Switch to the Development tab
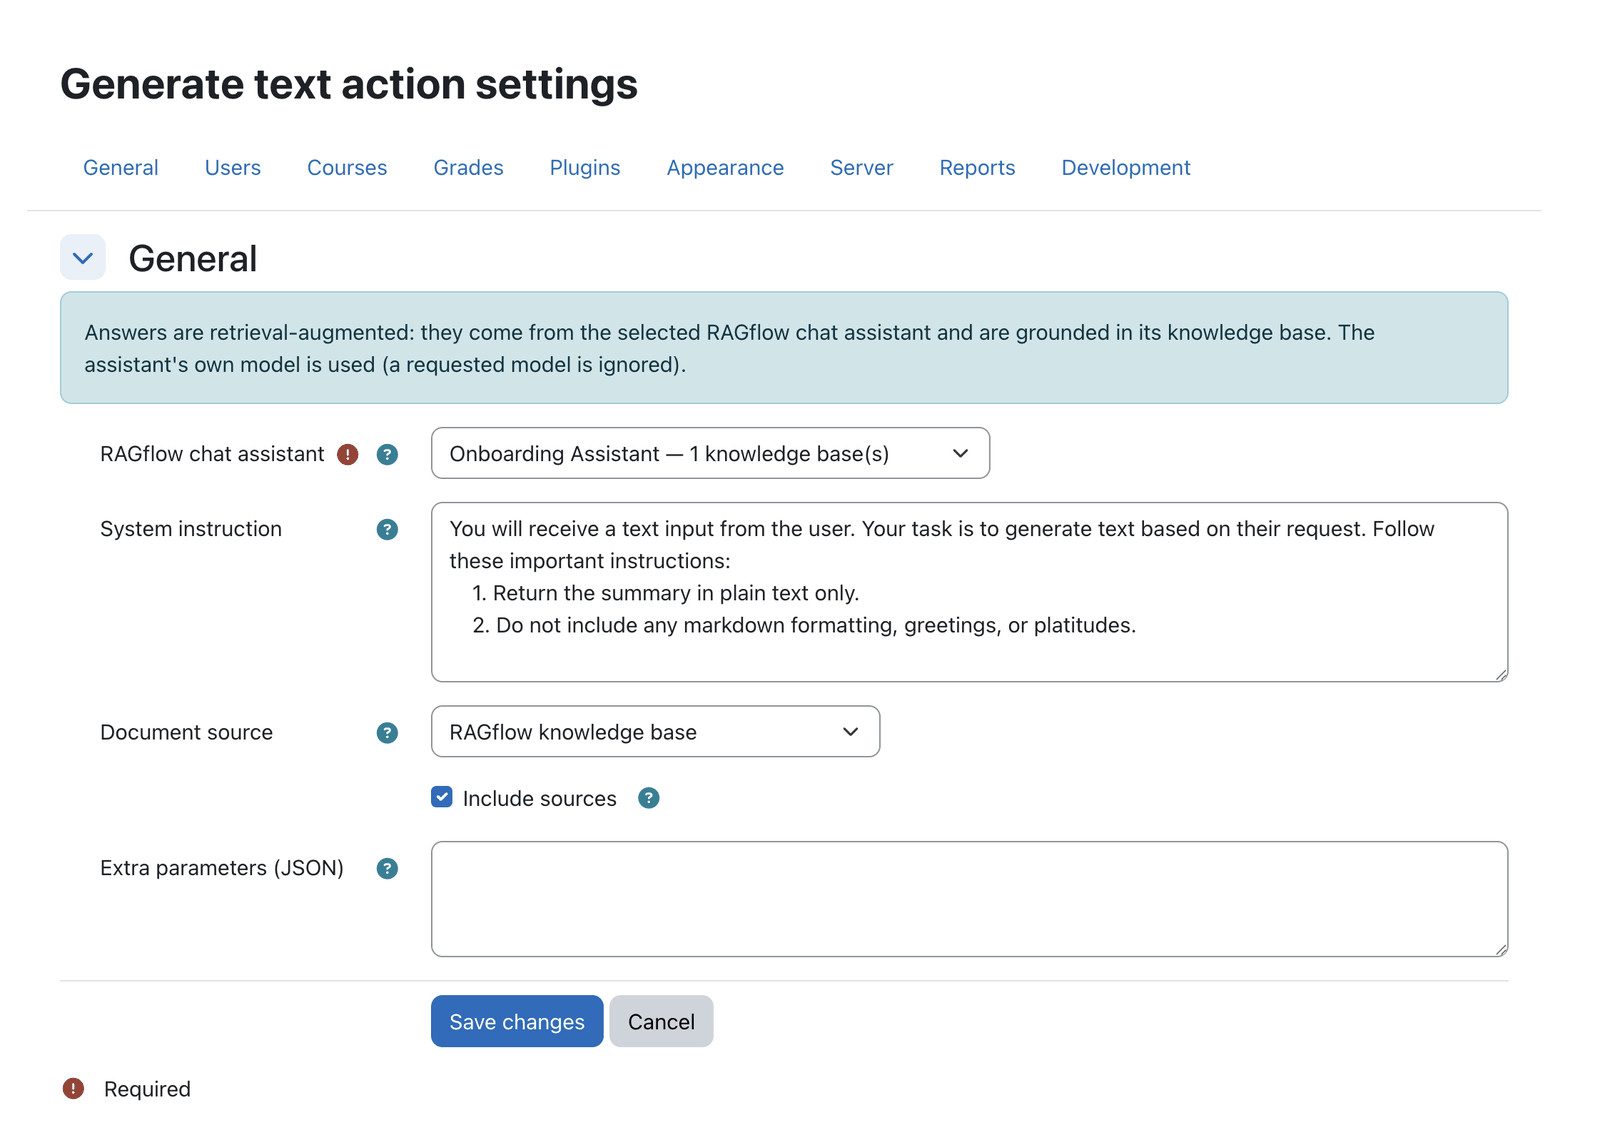 click(1126, 168)
